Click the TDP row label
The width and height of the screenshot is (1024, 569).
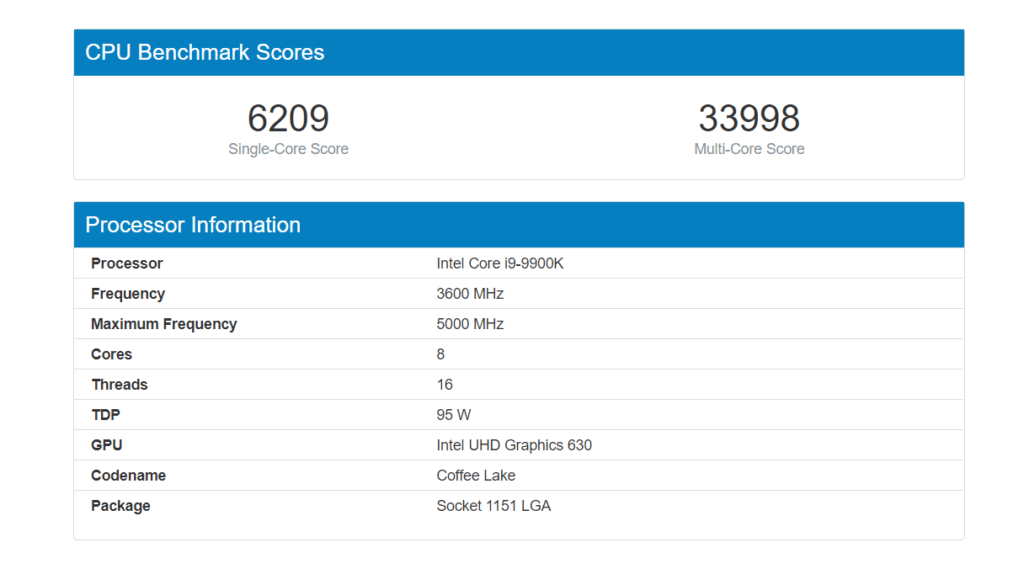(x=106, y=415)
